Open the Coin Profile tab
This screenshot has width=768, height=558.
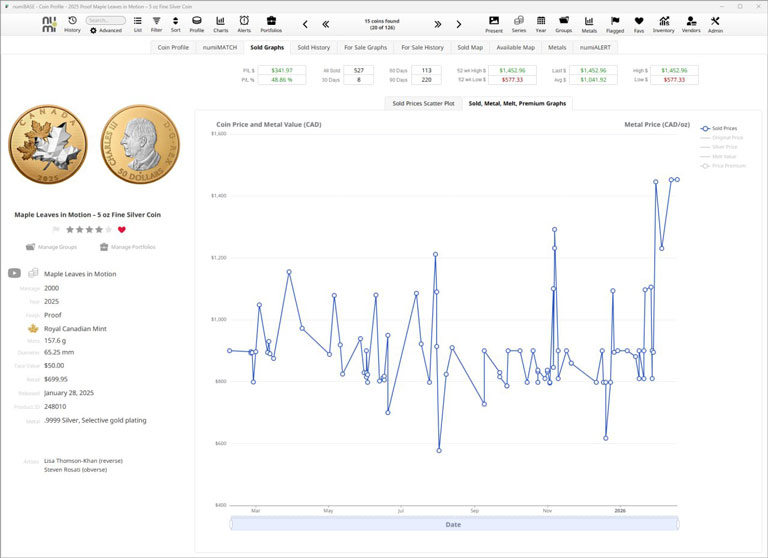point(173,48)
